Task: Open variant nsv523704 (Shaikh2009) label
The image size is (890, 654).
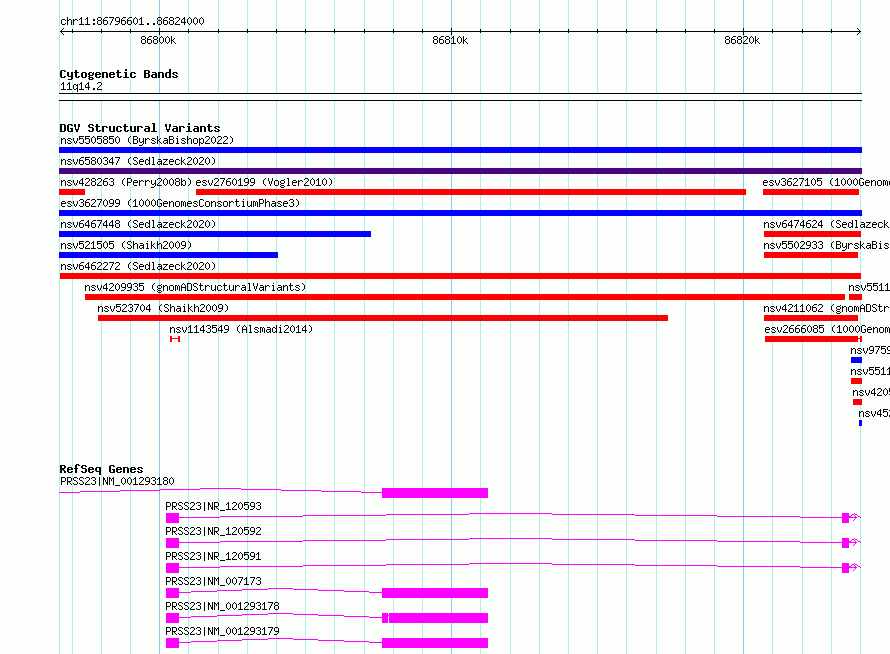Action: 163,308
